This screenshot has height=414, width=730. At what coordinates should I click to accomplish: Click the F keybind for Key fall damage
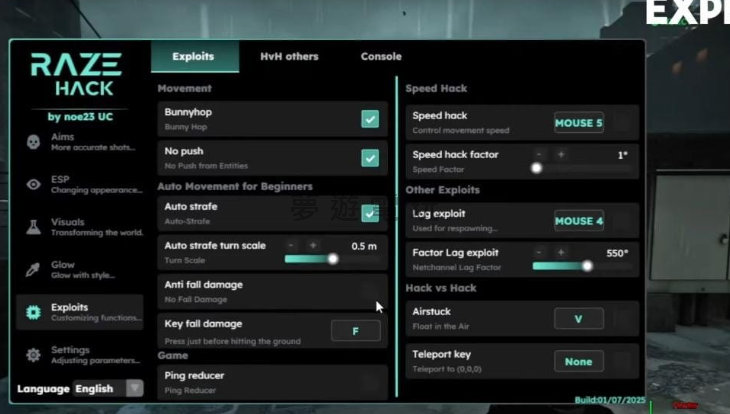[355, 330]
